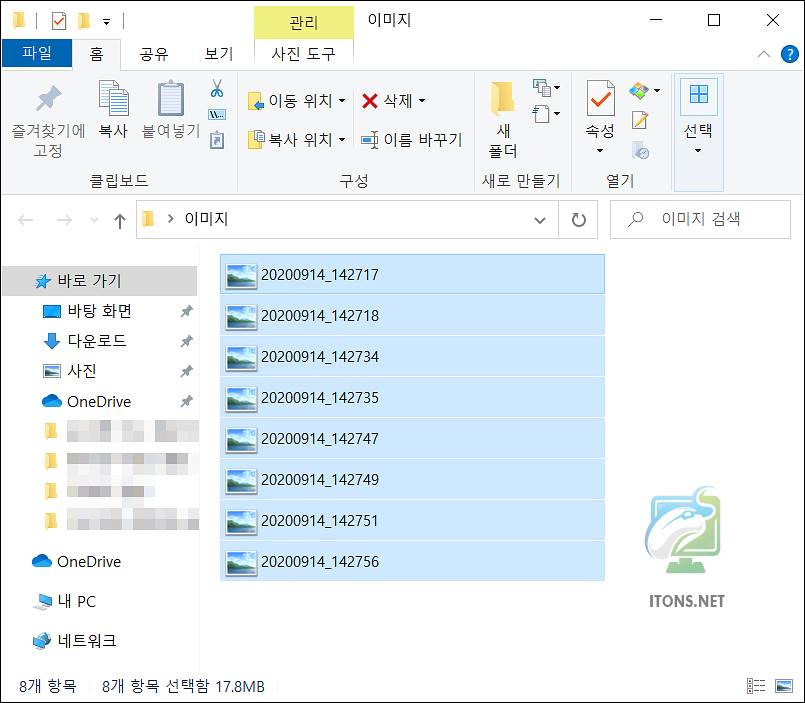Click the Up one level arrow

pos(120,220)
